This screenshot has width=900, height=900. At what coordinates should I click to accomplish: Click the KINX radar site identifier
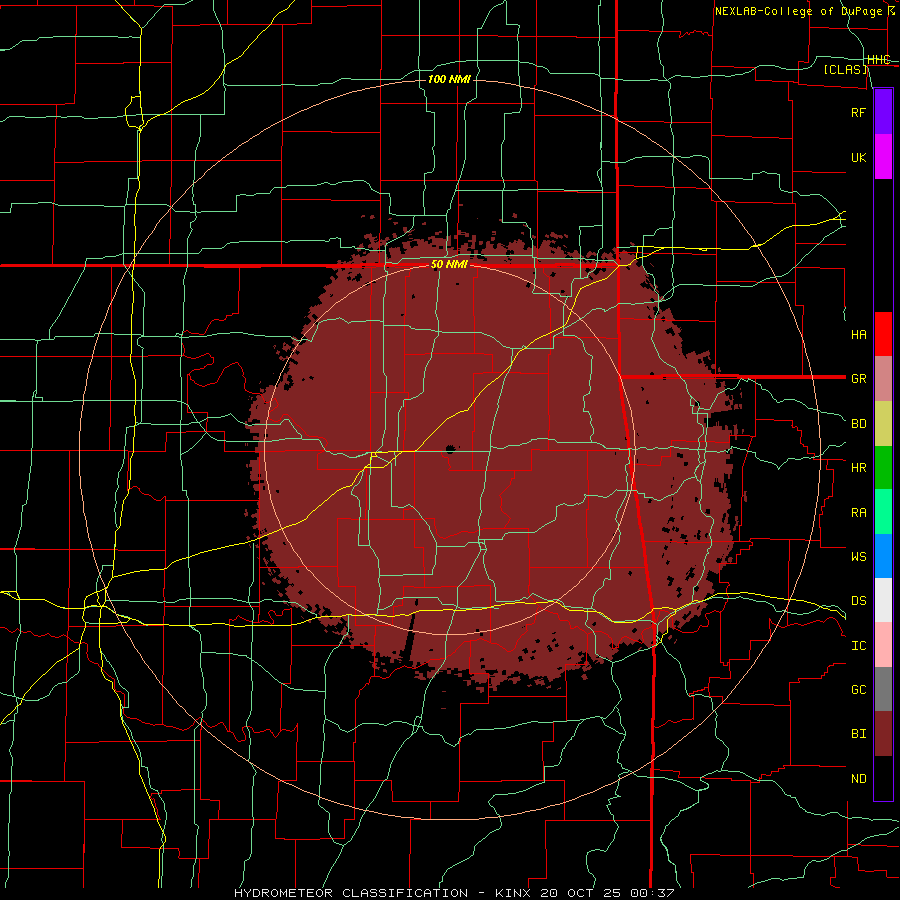tap(513, 893)
